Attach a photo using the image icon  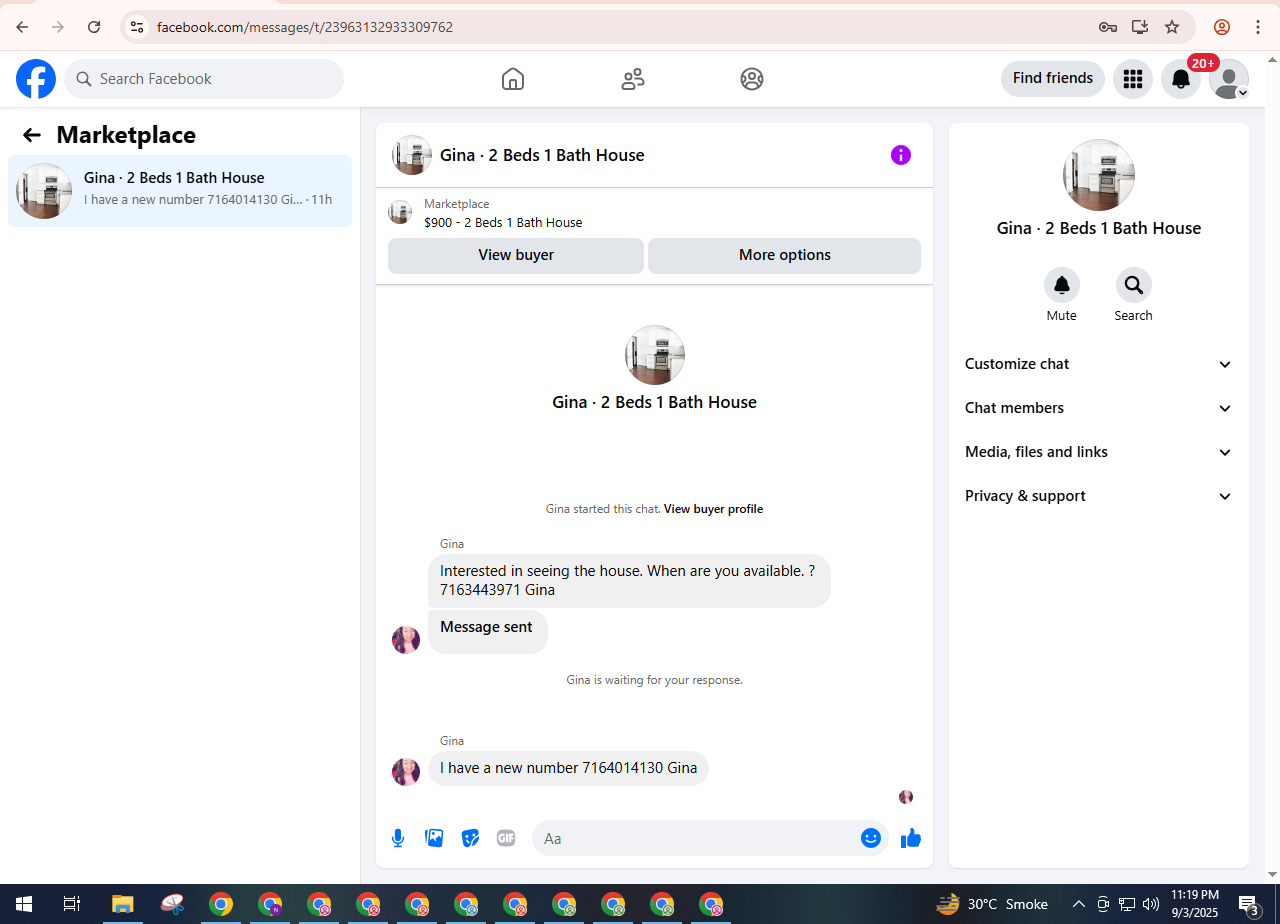coord(434,838)
